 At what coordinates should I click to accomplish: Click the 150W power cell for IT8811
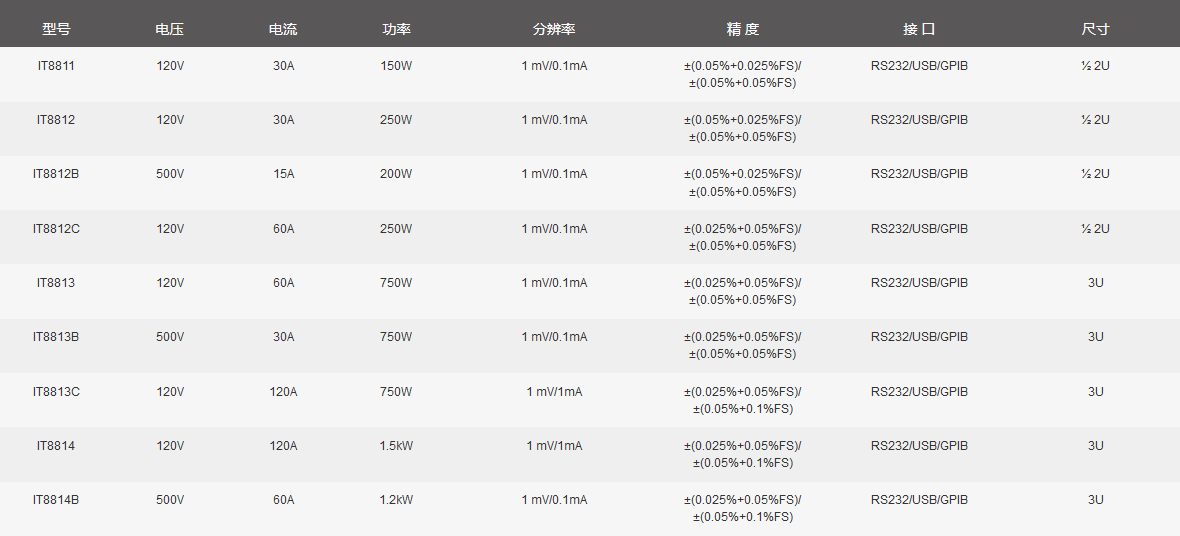(396, 65)
